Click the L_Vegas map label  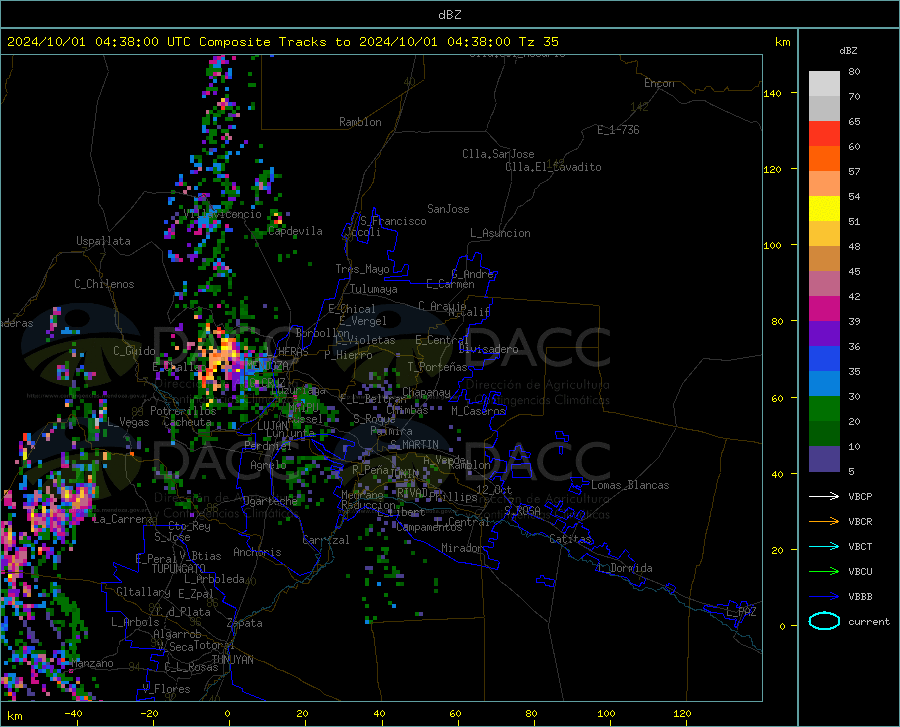128,423
